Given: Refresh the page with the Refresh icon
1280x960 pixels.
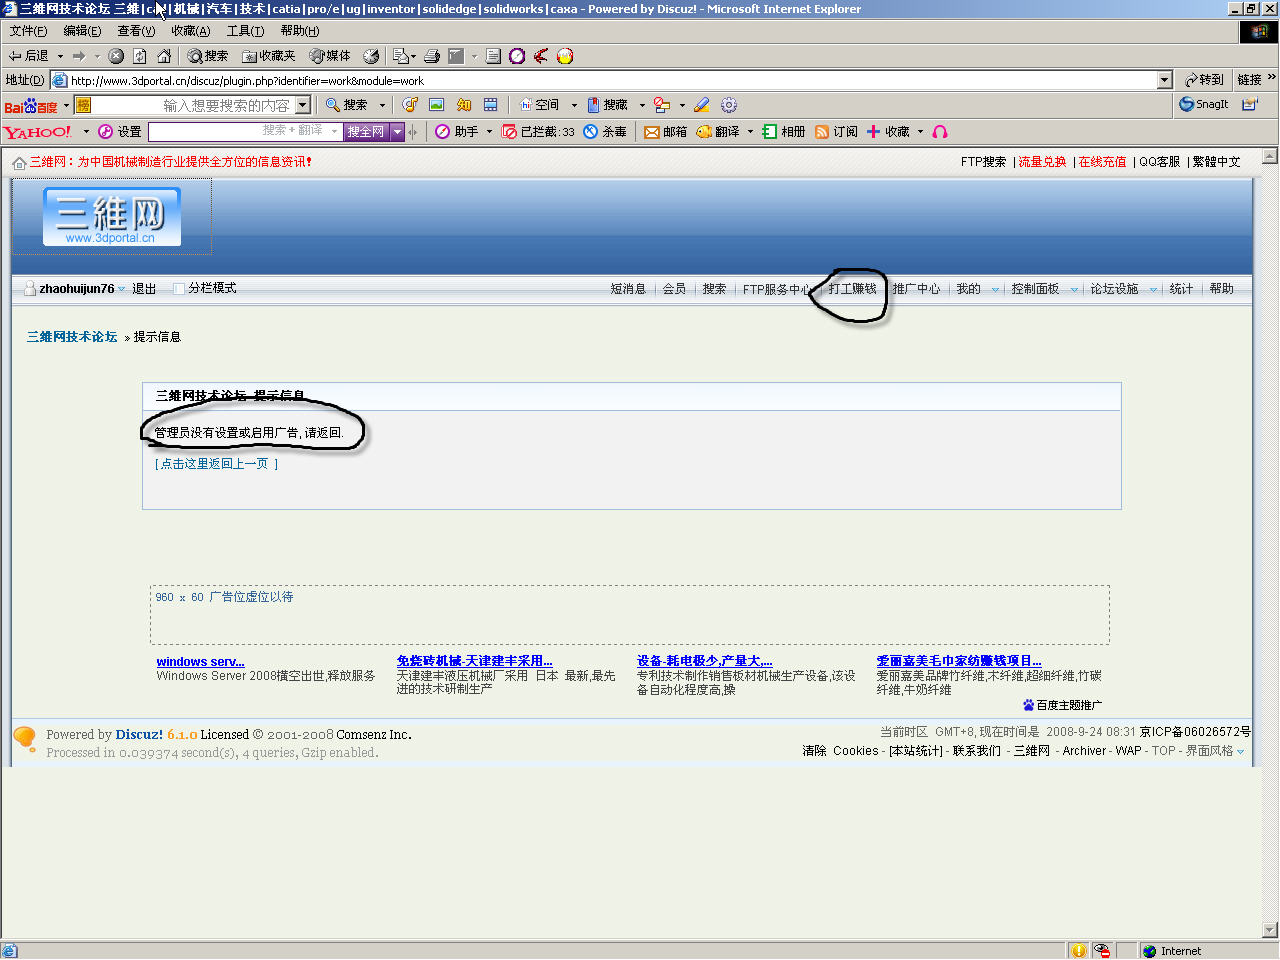Looking at the screenshot, I should point(140,56).
